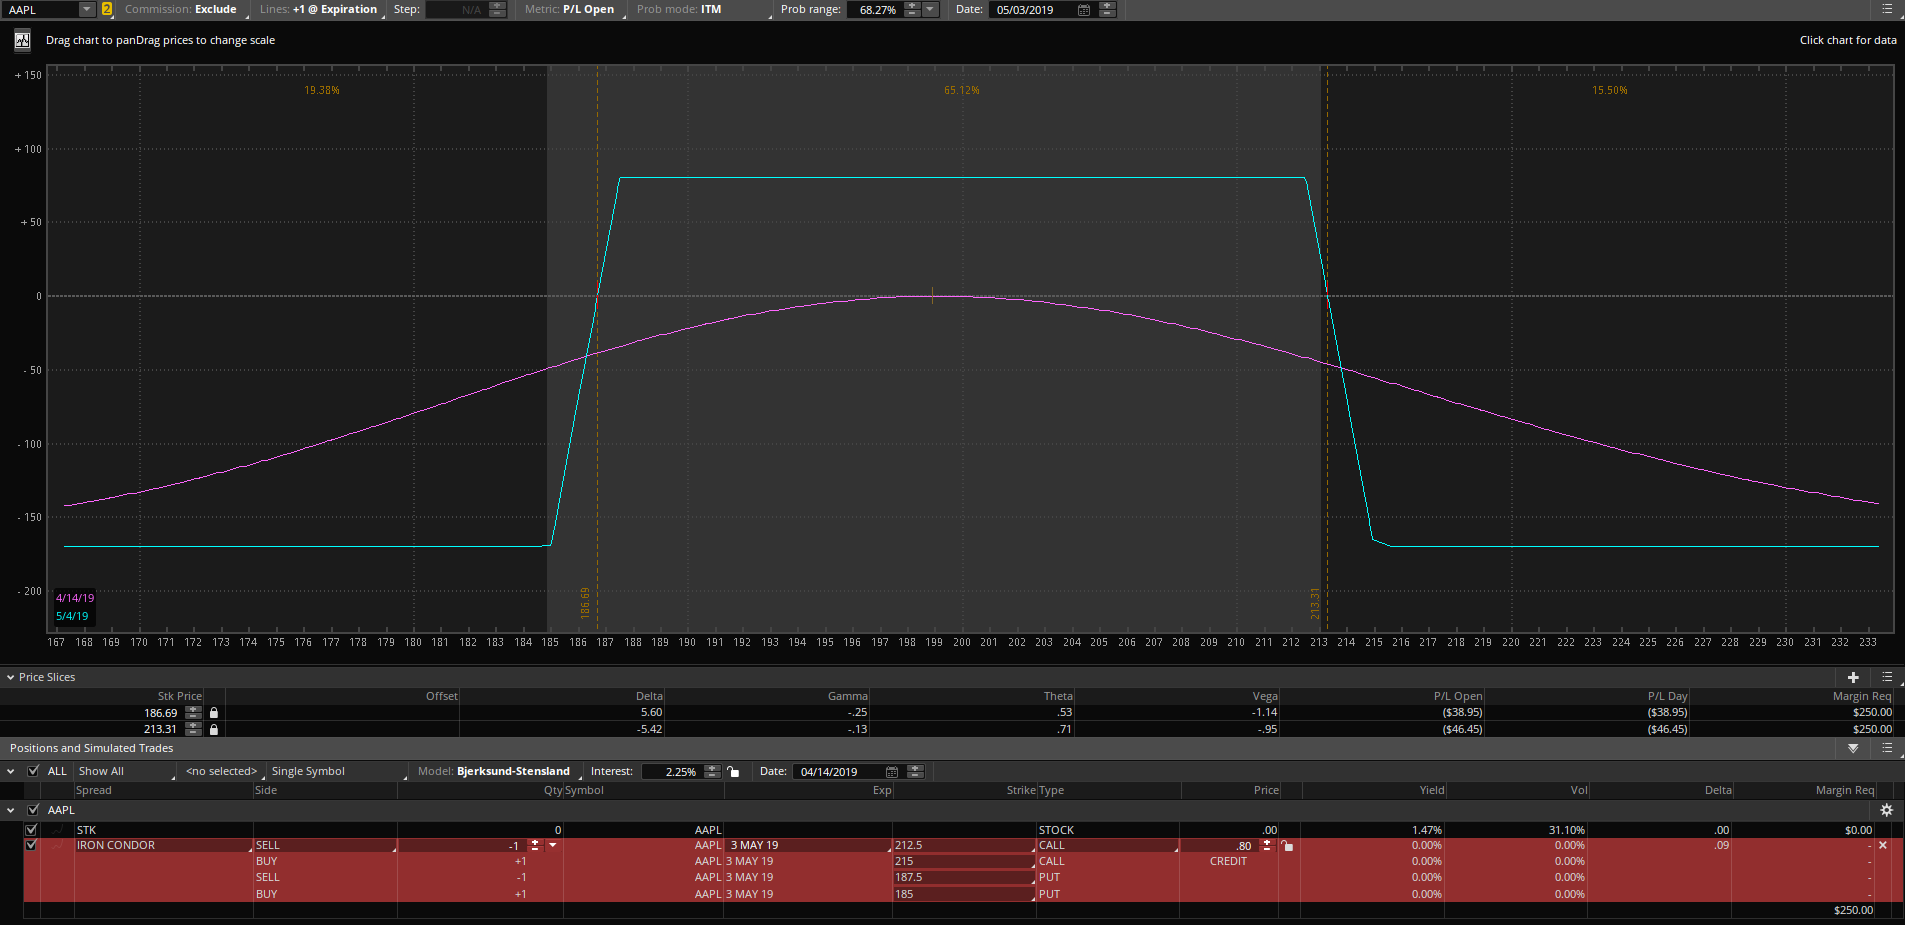
Task: Collapse the AAPL group chevron
Action: (x=10, y=810)
